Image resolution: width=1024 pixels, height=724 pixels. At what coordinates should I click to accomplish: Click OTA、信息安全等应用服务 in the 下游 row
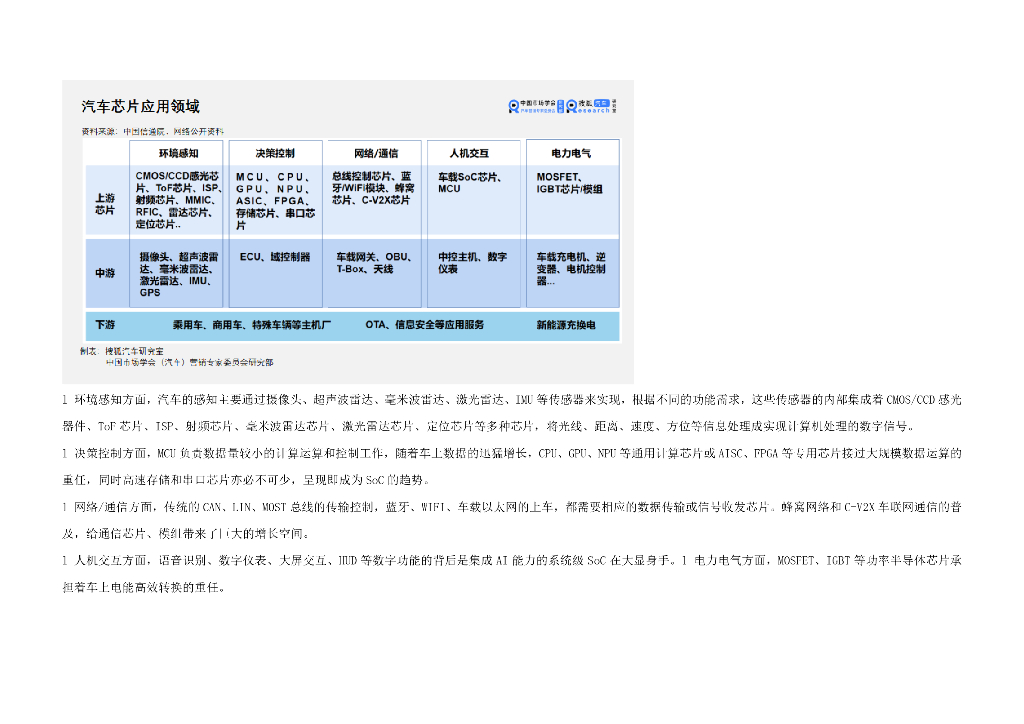pyautogui.click(x=424, y=324)
